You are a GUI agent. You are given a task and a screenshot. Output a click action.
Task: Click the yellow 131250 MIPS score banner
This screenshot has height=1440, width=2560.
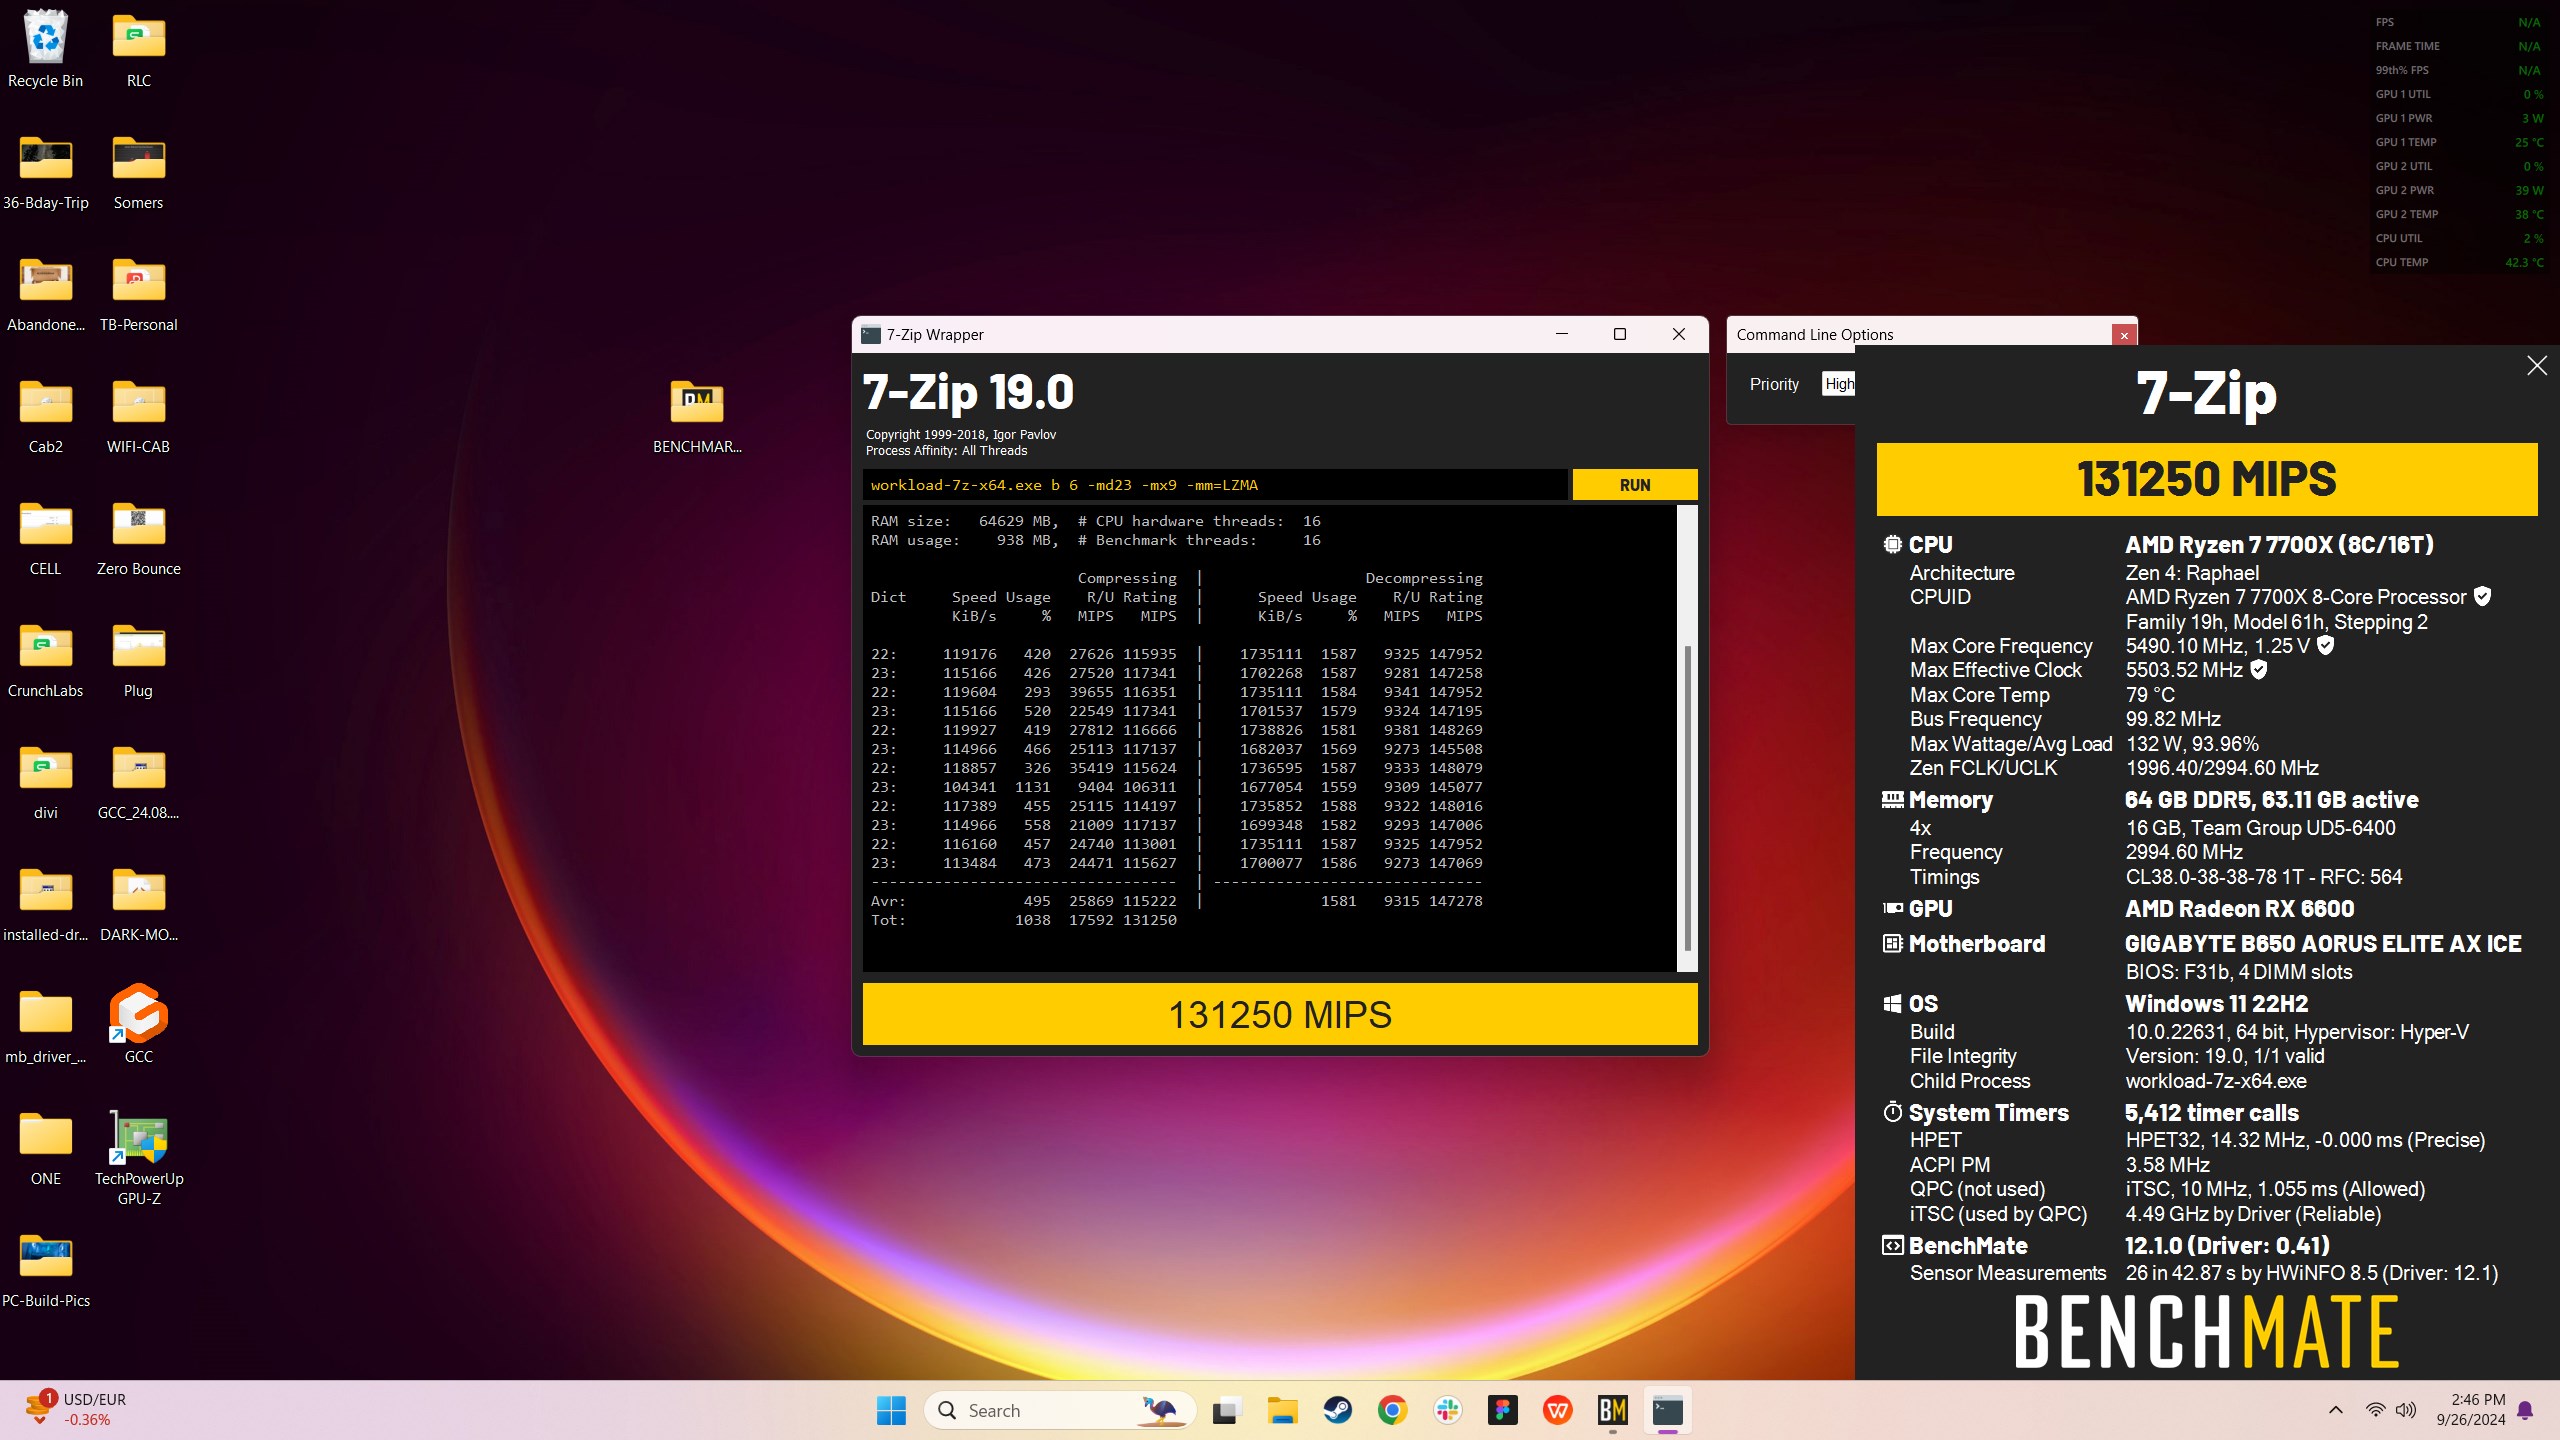point(2207,479)
